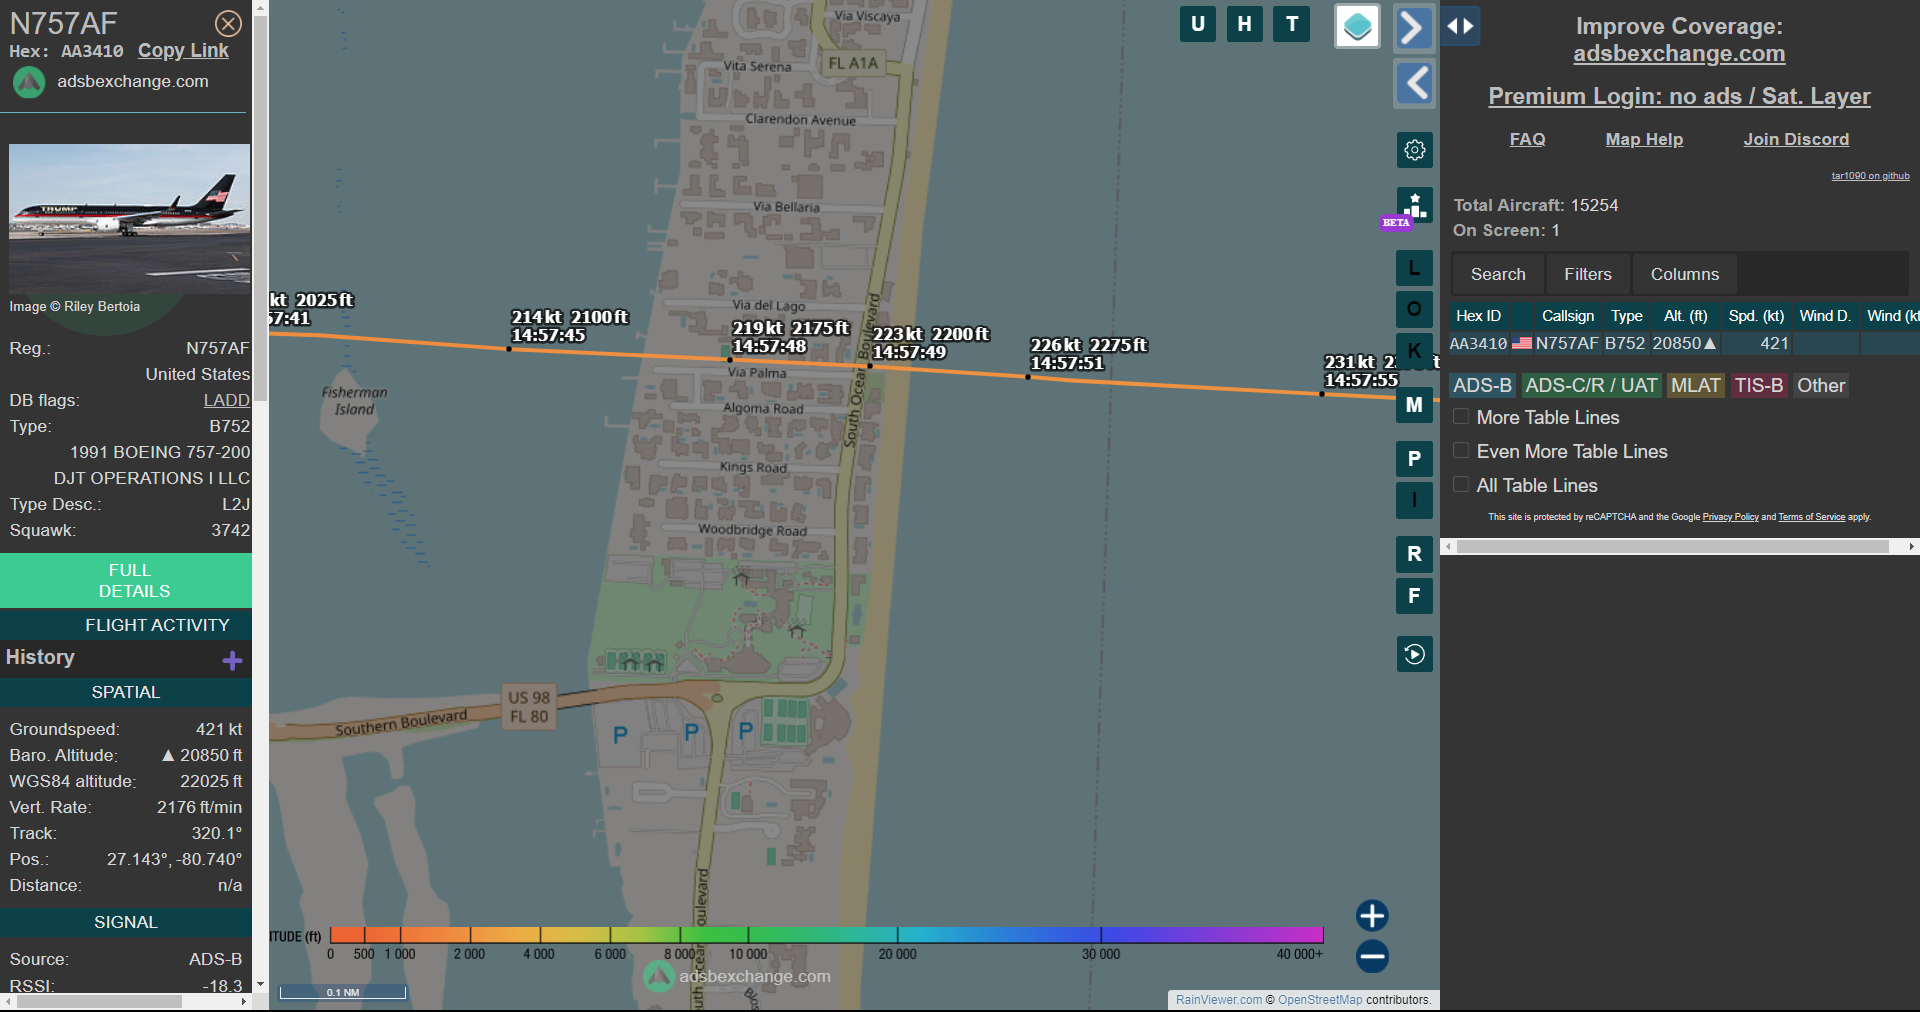Sort table by Wind D. column
1920x1012 pixels.
tap(1825, 316)
